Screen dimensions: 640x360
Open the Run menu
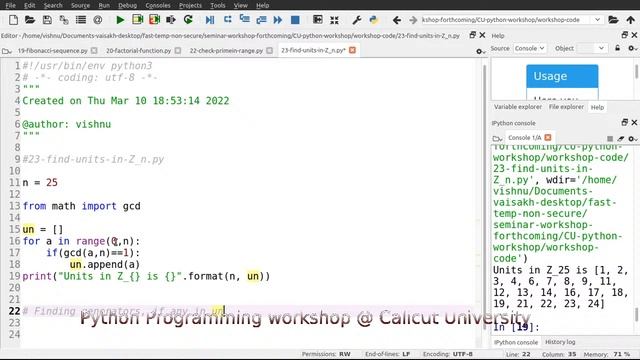pyautogui.click(x=104, y=5)
